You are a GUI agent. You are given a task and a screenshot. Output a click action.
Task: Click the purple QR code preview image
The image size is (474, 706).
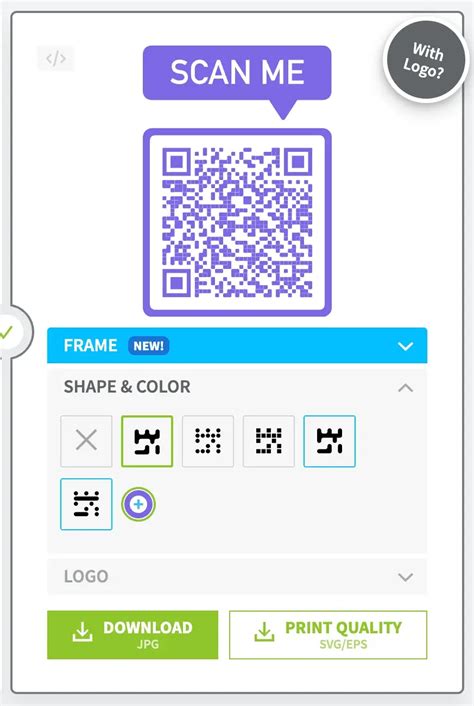click(237, 222)
